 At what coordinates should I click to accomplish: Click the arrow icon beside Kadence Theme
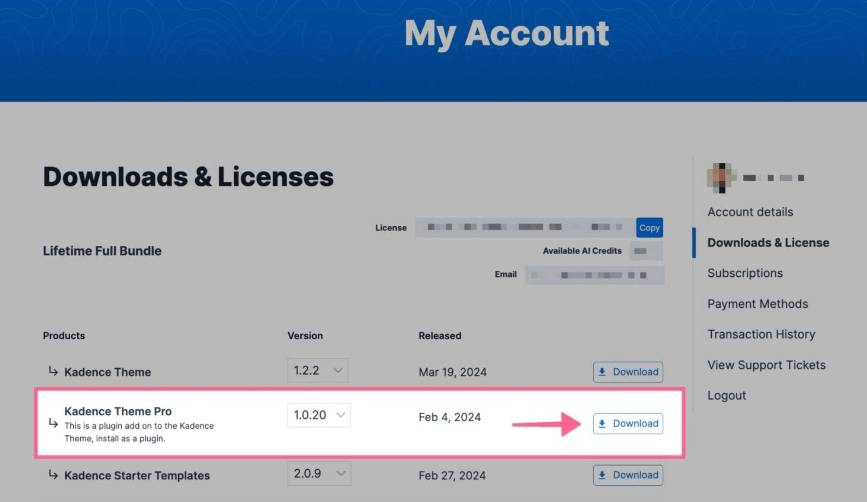(52, 372)
